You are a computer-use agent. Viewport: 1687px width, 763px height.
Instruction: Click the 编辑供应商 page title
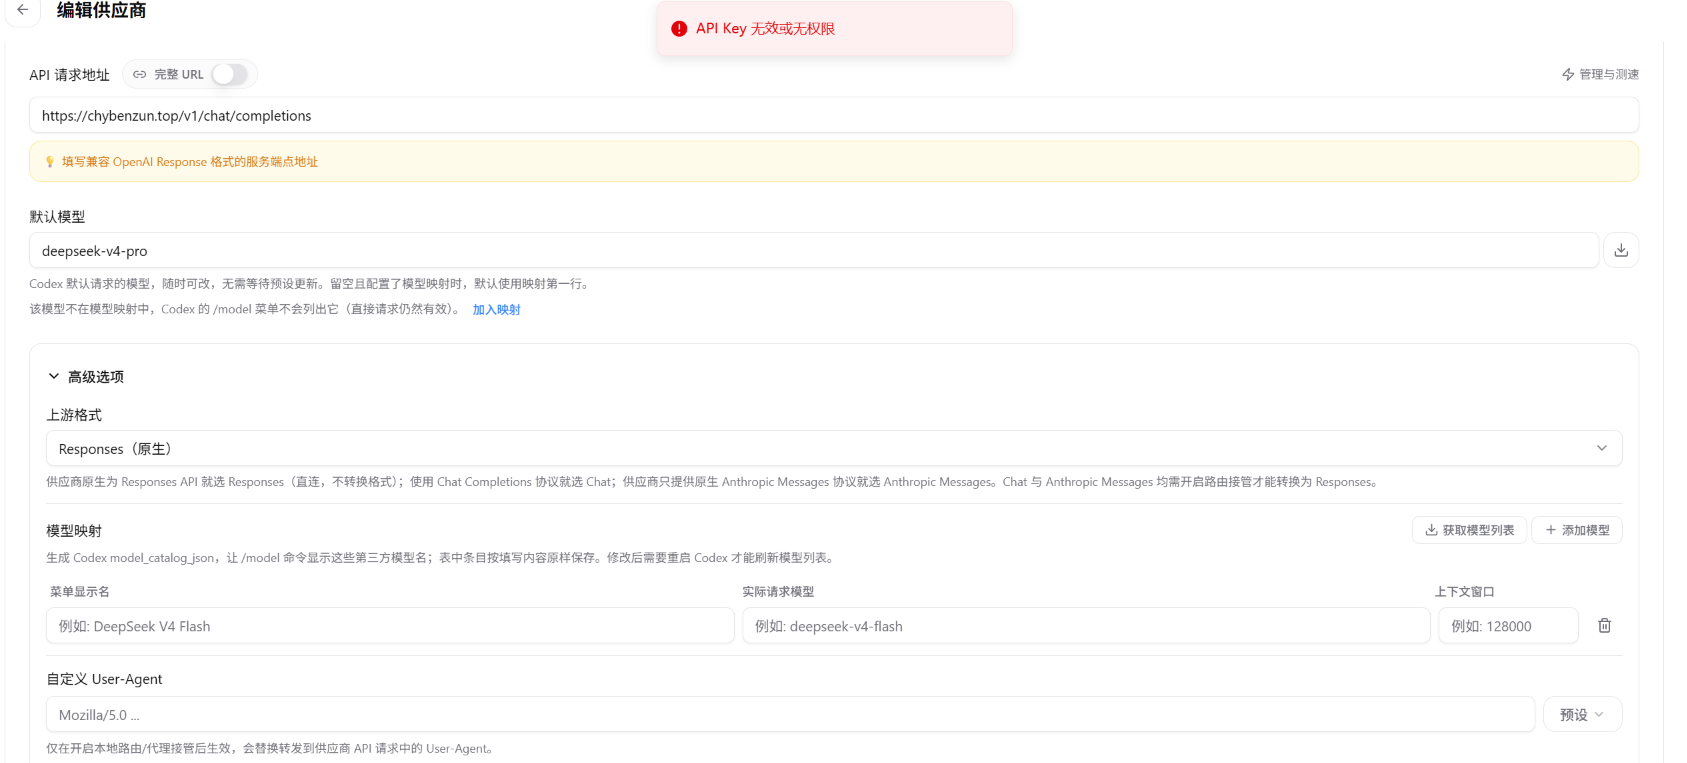[101, 10]
